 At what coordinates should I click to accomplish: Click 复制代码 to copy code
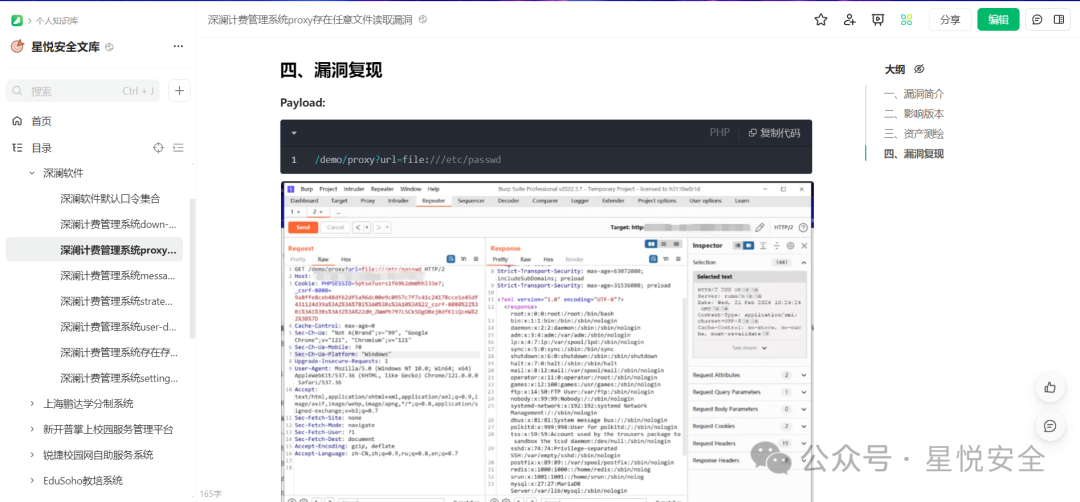[x=774, y=133]
